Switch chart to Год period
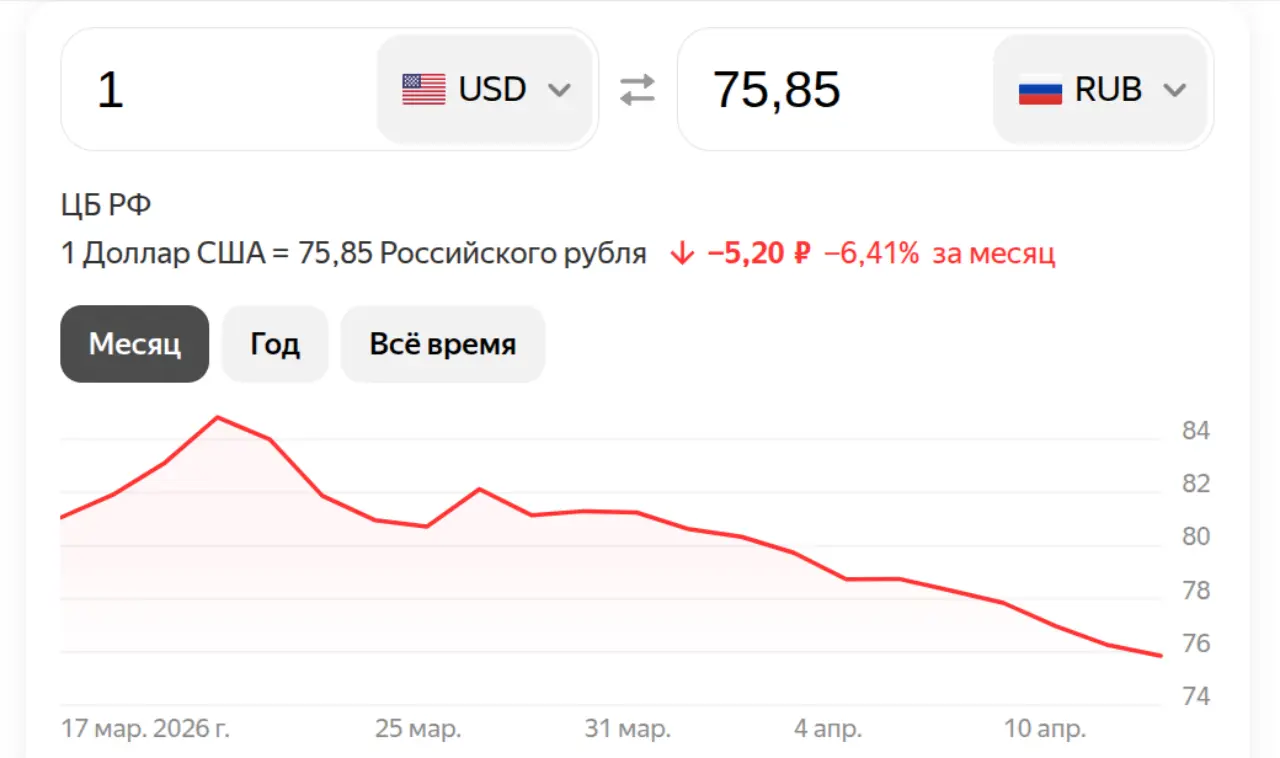Image resolution: width=1280 pixels, height=758 pixels. 274,344
